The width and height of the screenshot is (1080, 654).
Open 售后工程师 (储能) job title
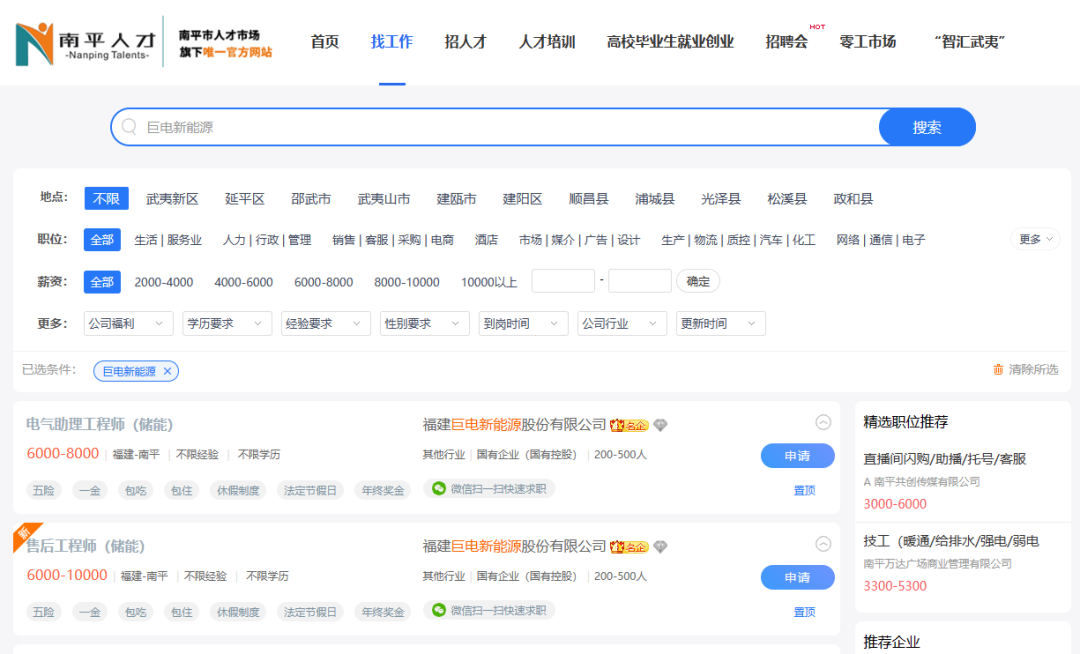(85, 546)
